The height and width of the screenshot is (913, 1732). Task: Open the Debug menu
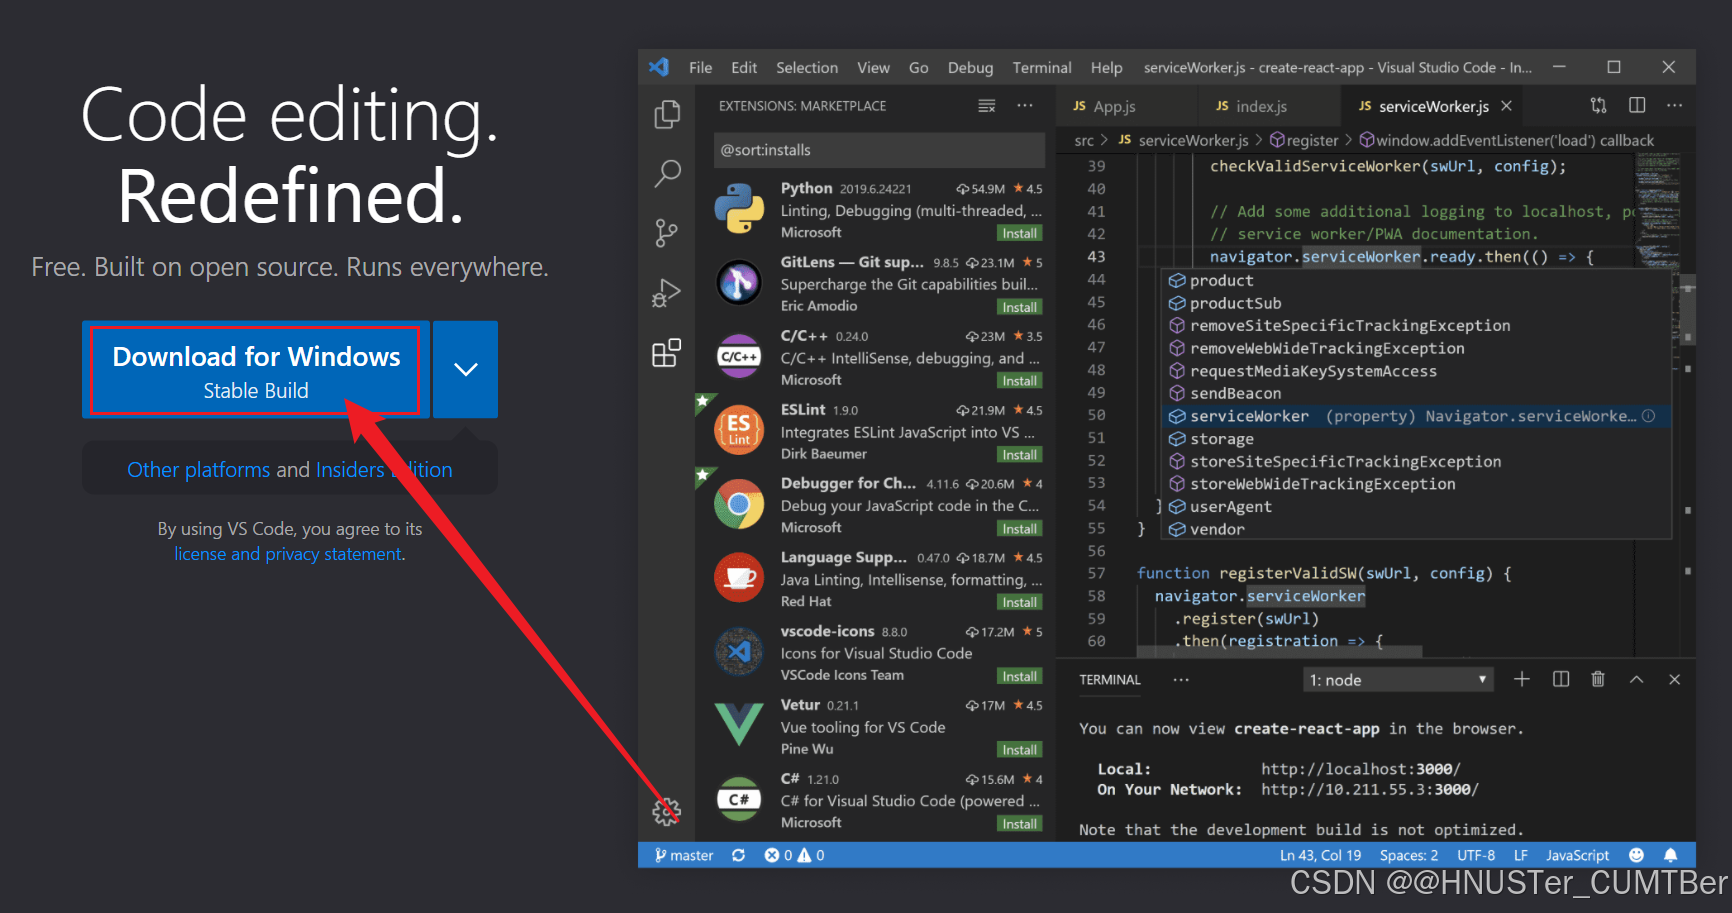(x=970, y=68)
